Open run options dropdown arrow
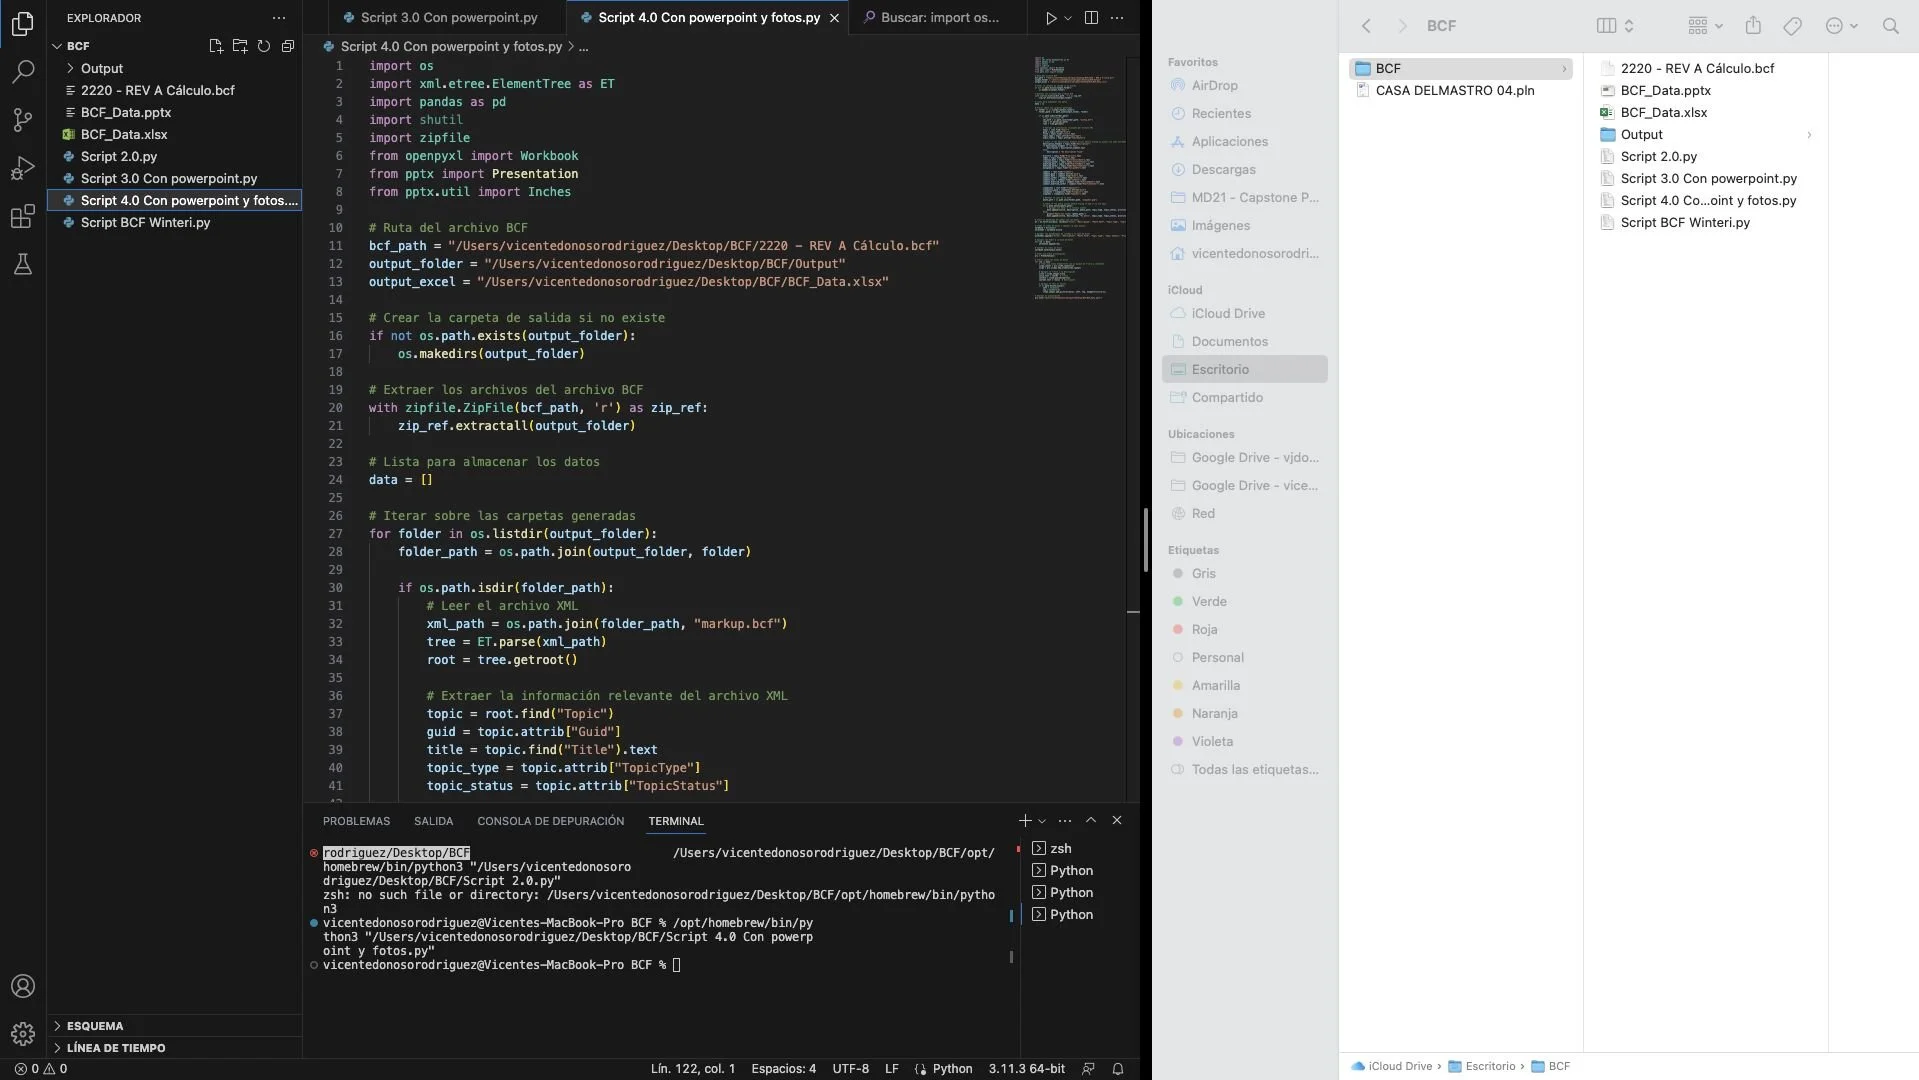The image size is (1919, 1080). [x=1068, y=18]
